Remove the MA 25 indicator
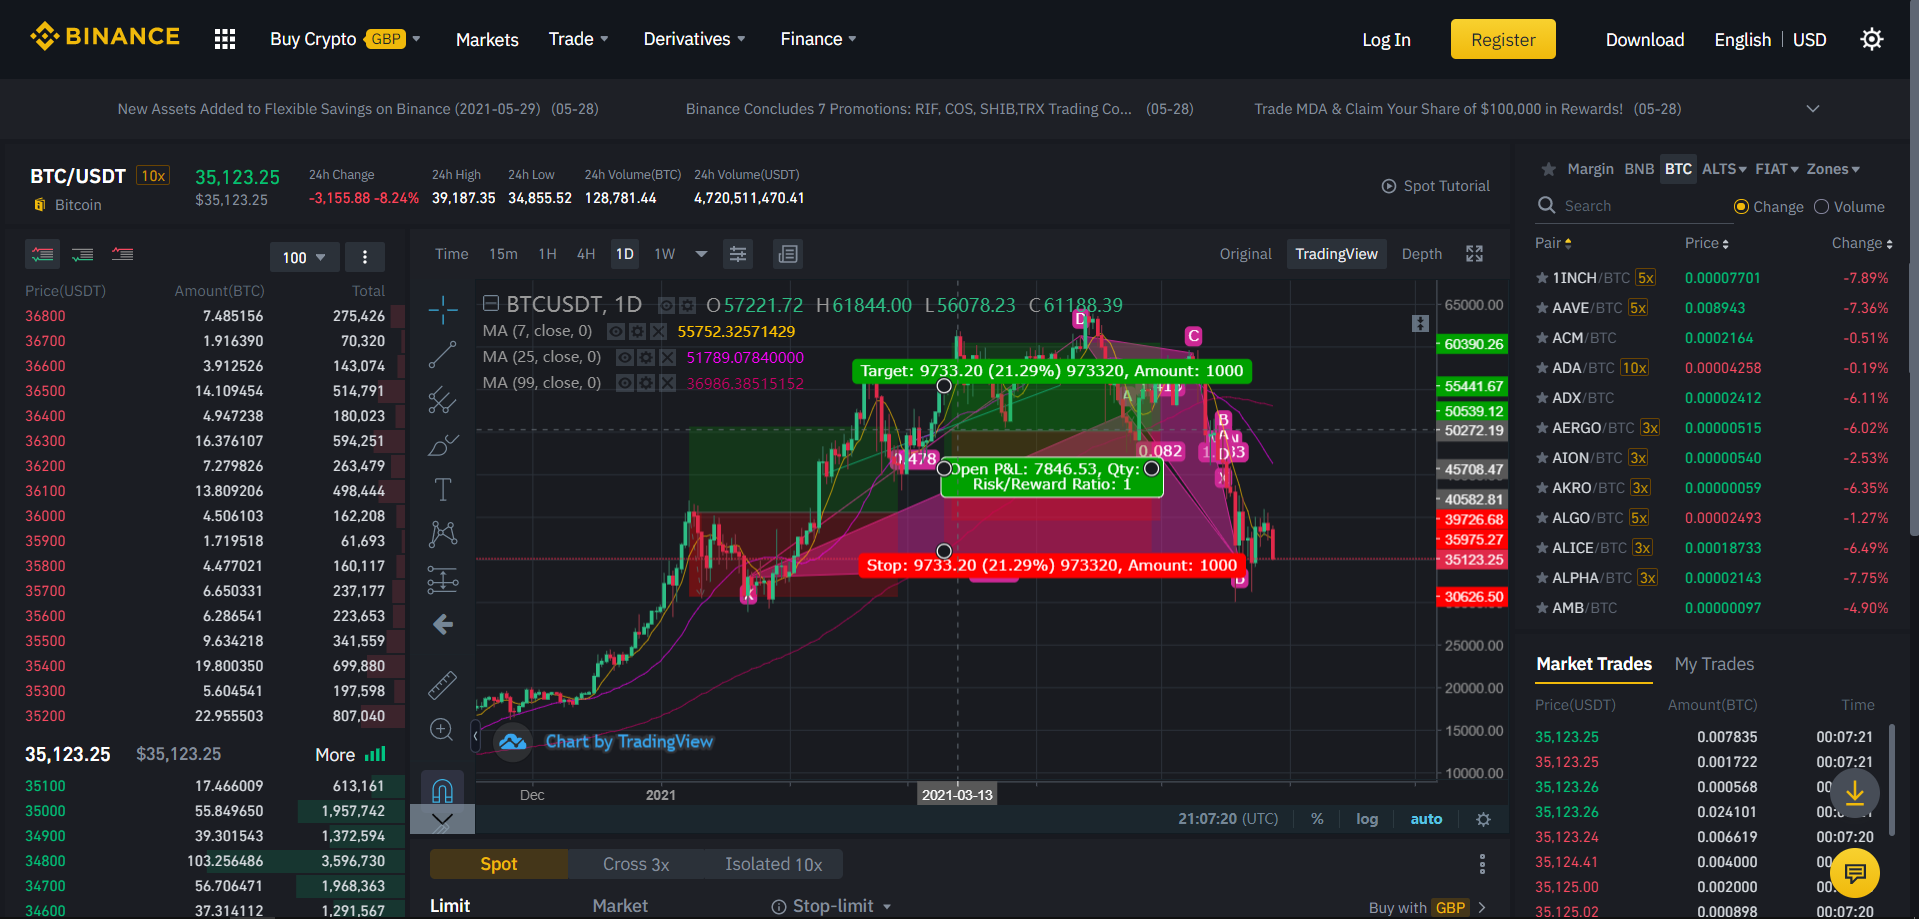The width and height of the screenshot is (1919, 919). pos(667,357)
